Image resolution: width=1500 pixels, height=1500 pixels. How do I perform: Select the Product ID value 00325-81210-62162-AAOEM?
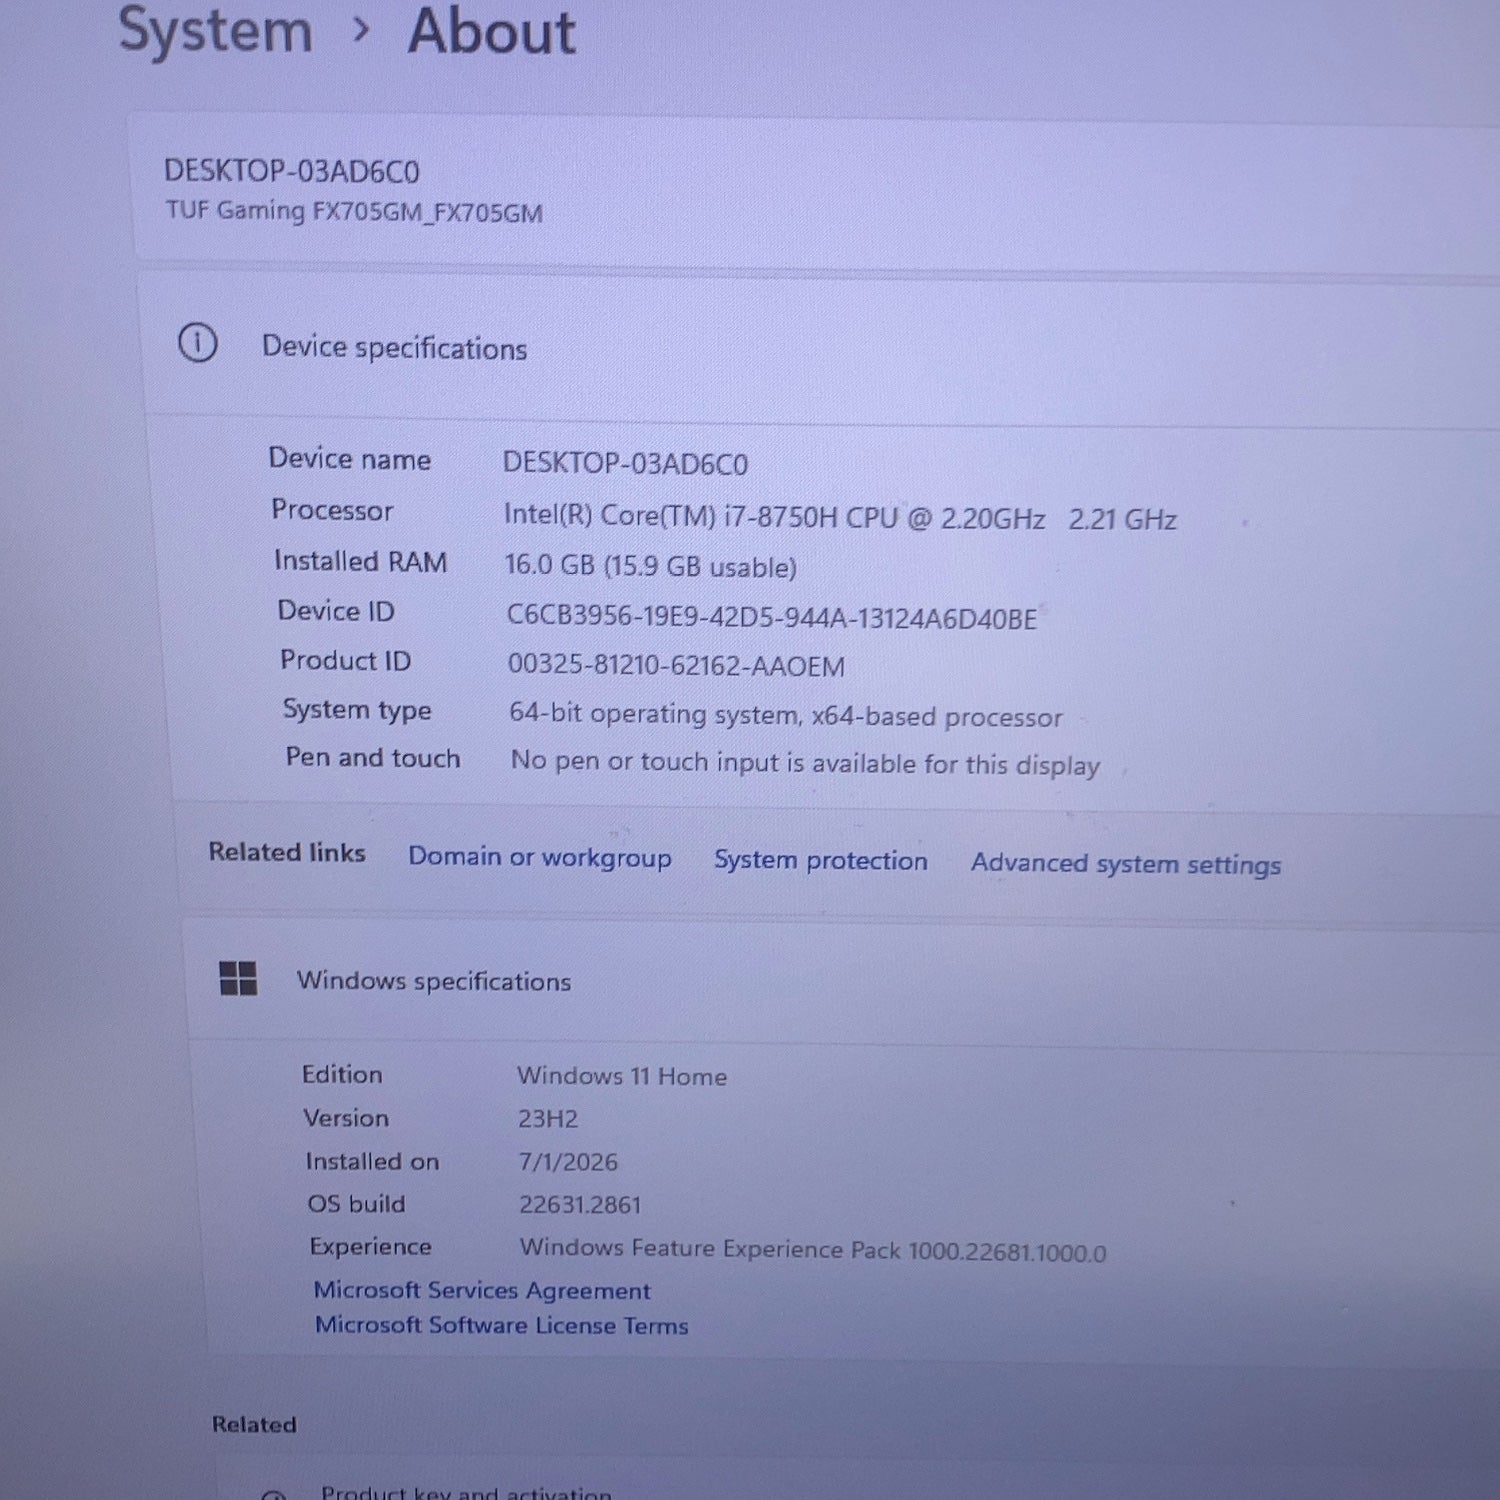[x=676, y=665]
